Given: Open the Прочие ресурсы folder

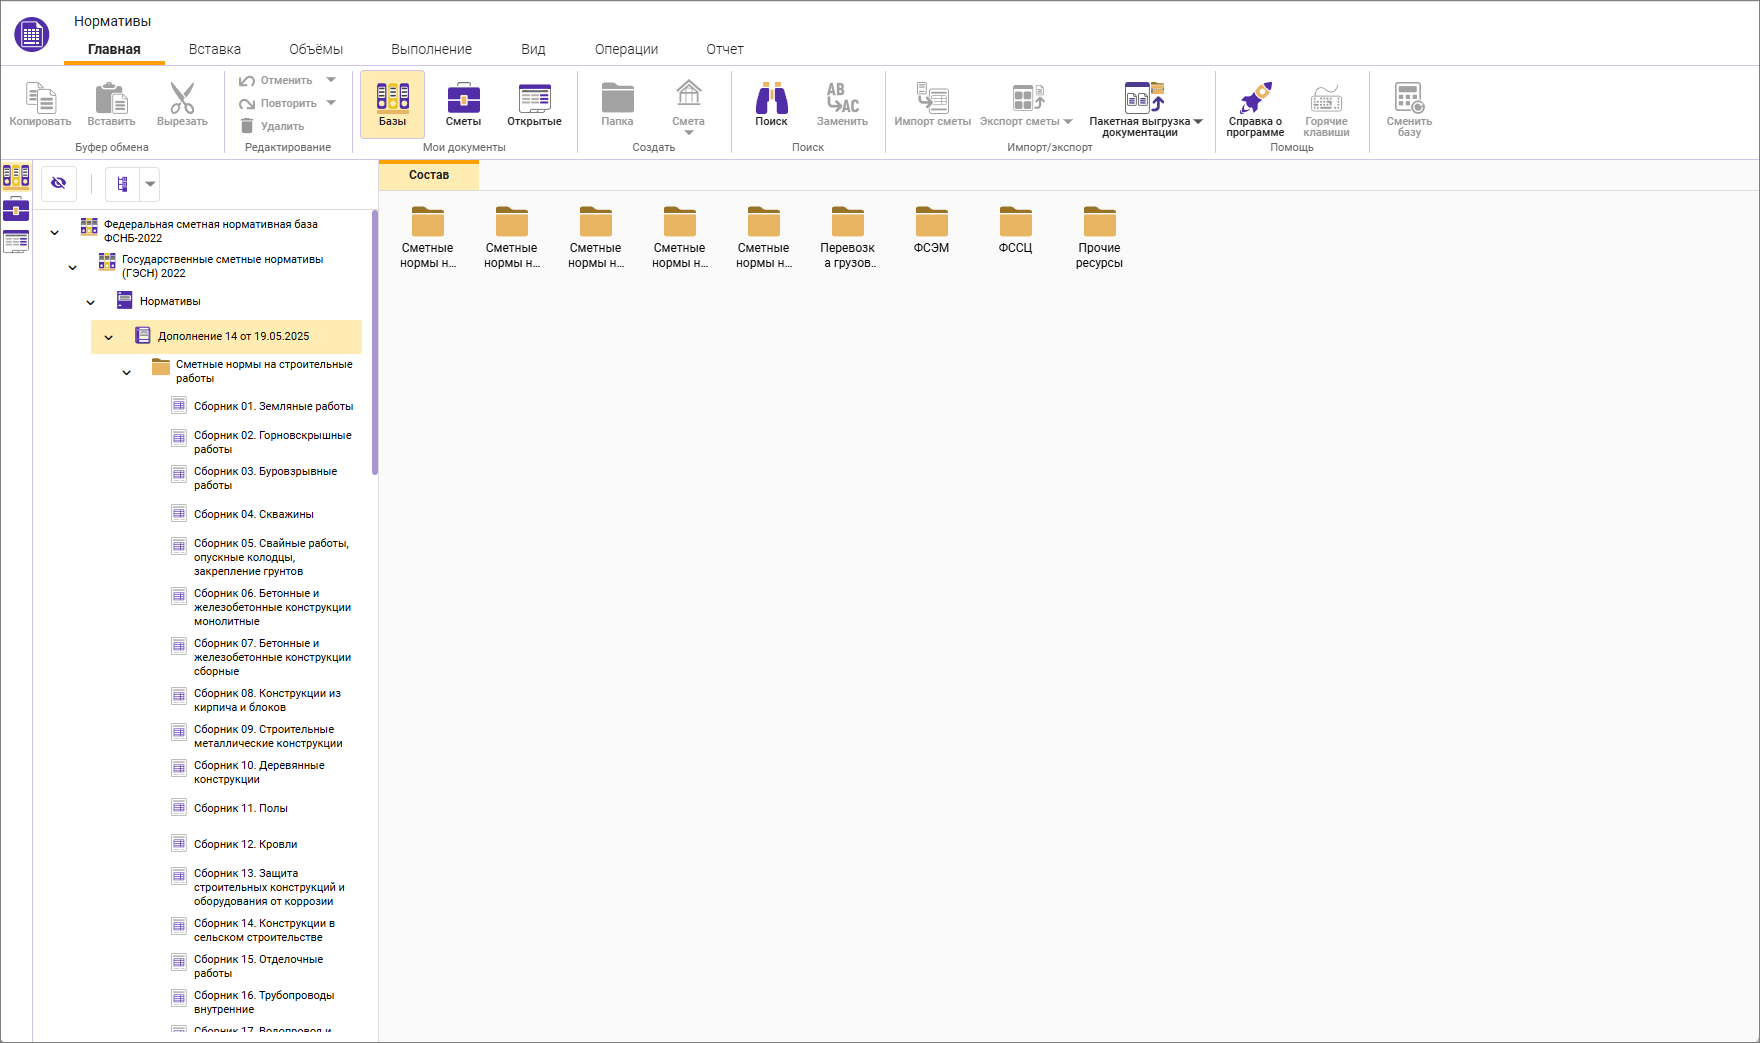Looking at the screenshot, I should click(1099, 237).
